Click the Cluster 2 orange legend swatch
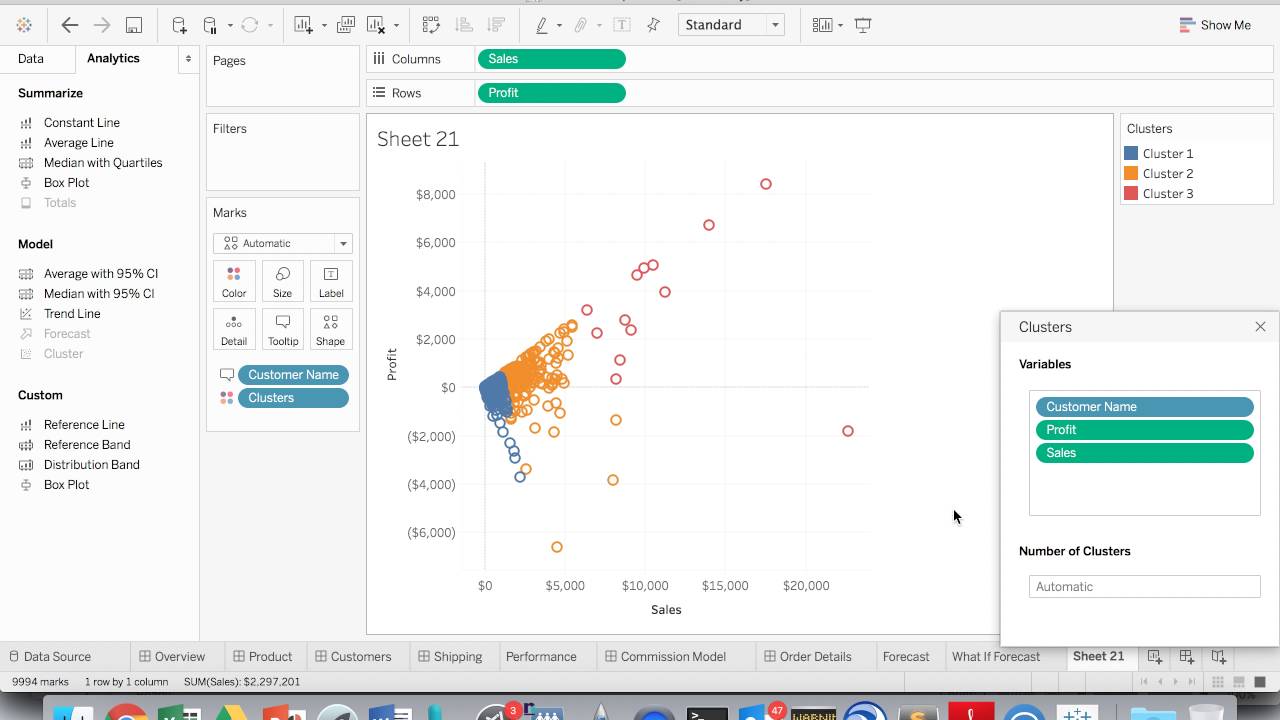 point(1131,174)
